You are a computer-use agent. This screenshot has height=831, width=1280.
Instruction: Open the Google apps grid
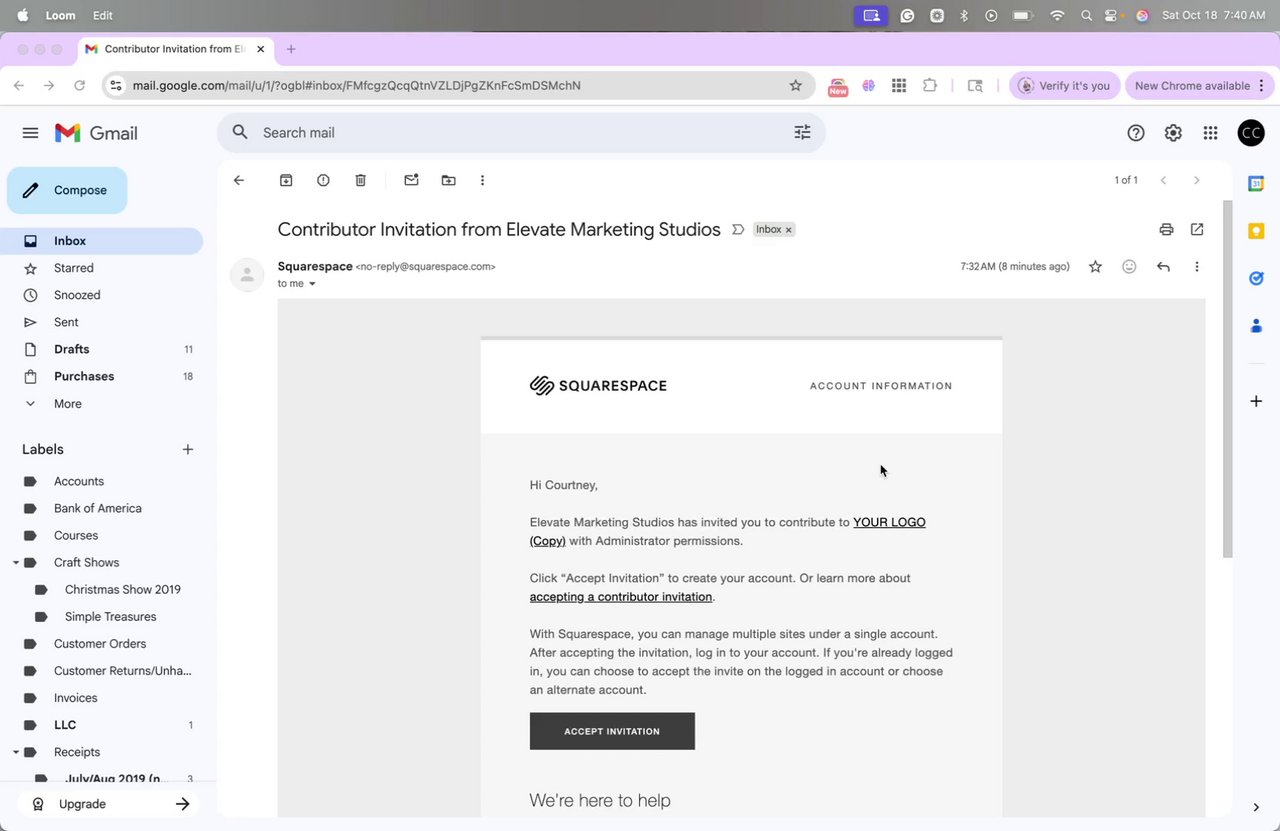click(x=1210, y=133)
